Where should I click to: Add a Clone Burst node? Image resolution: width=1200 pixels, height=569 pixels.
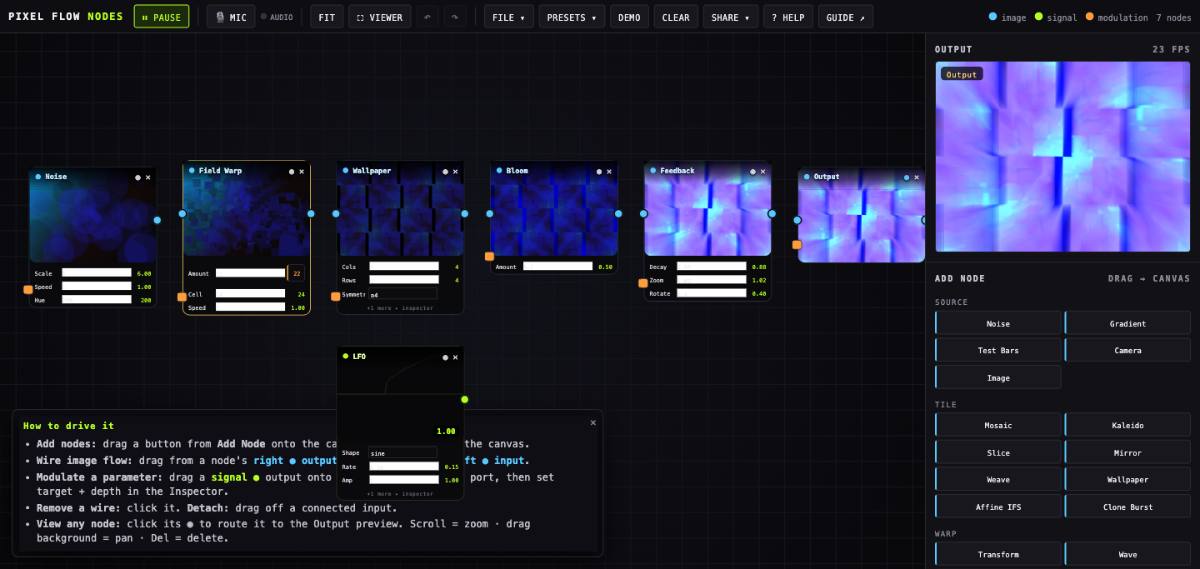[1127, 506]
